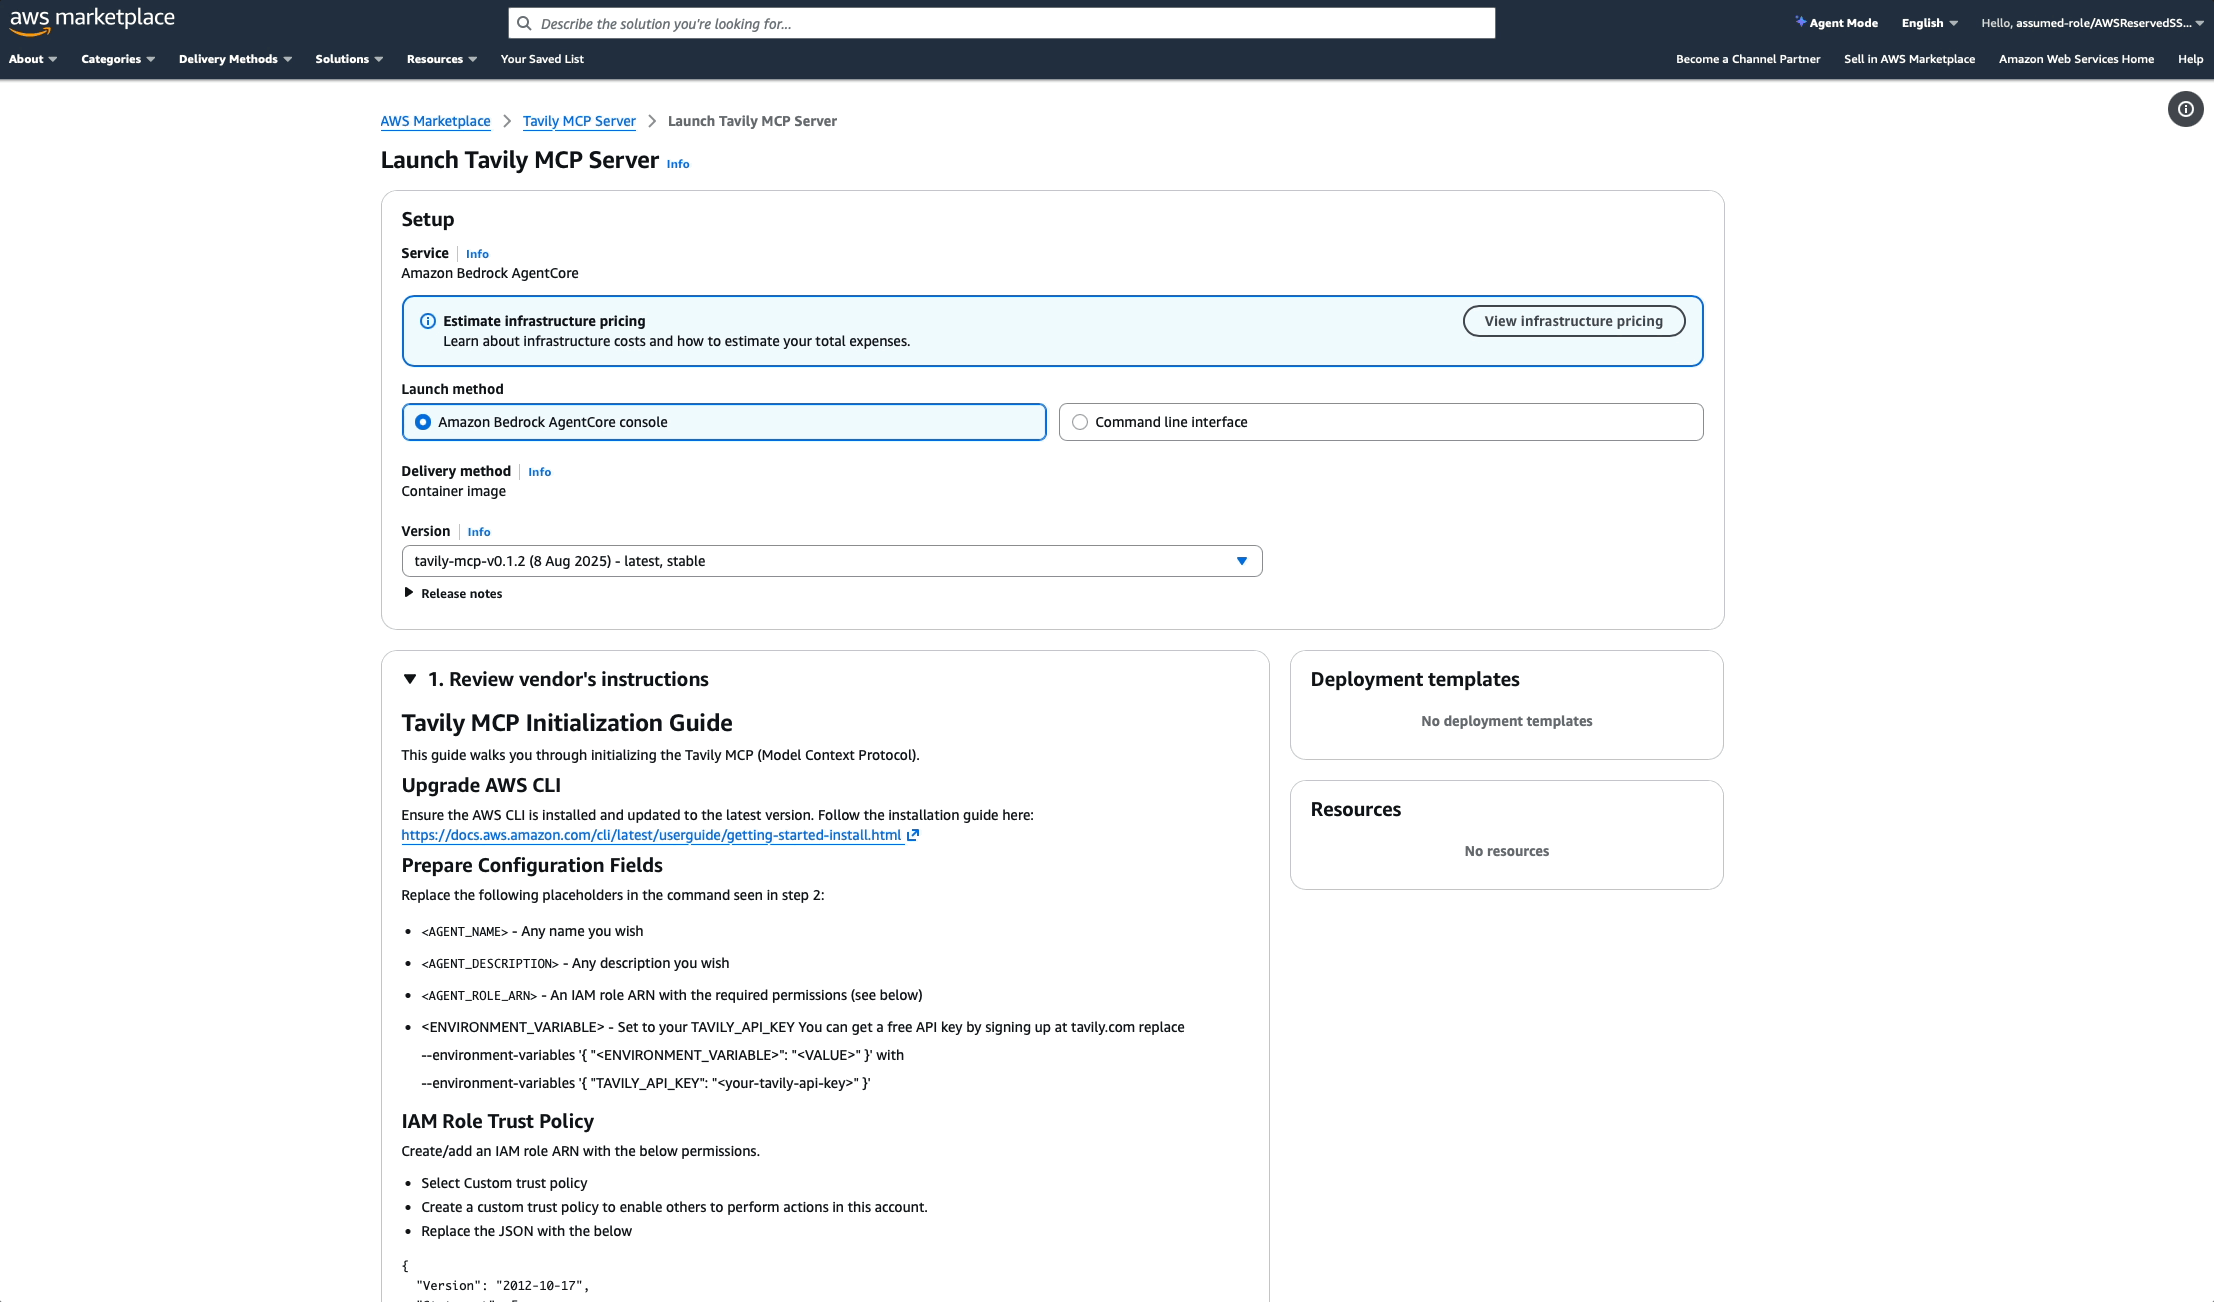The image size is (2214, 1302).
Task: Open Your Saved List
Action: pos(542,59)
